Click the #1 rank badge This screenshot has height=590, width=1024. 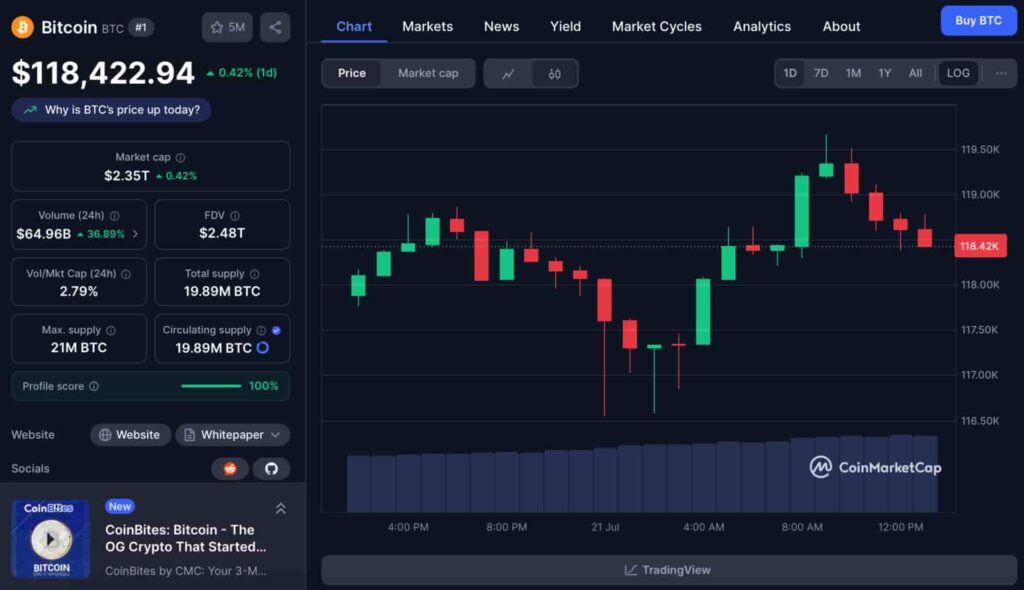pyautogui.click(x=141, y=27)
